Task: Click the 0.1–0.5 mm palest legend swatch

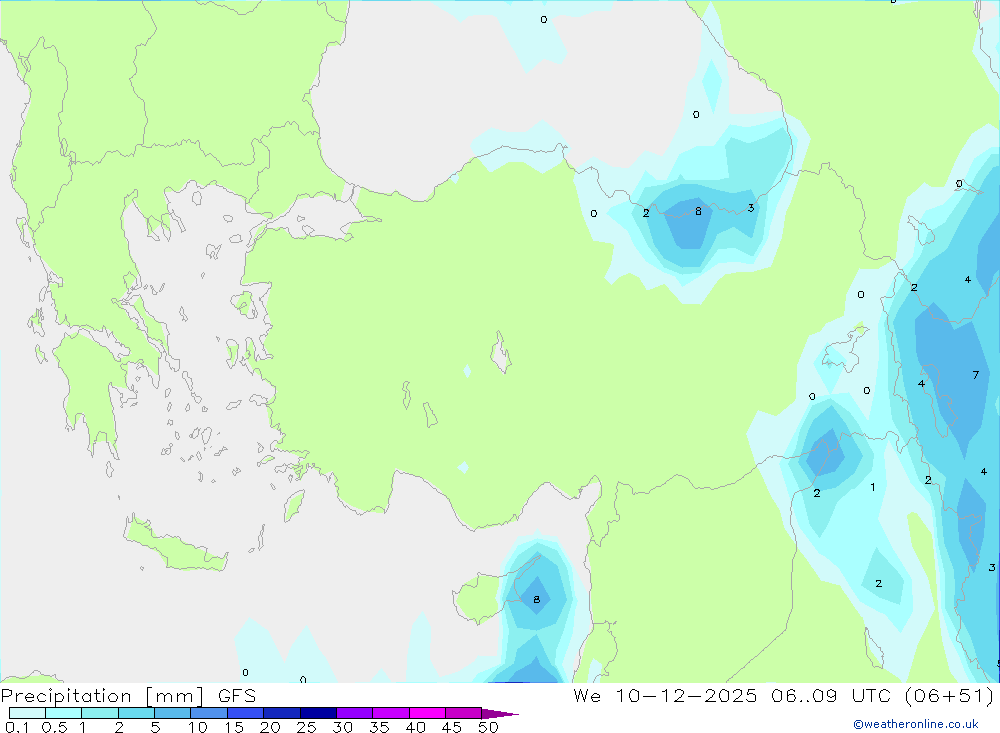Action: click(x=27, y=713)
